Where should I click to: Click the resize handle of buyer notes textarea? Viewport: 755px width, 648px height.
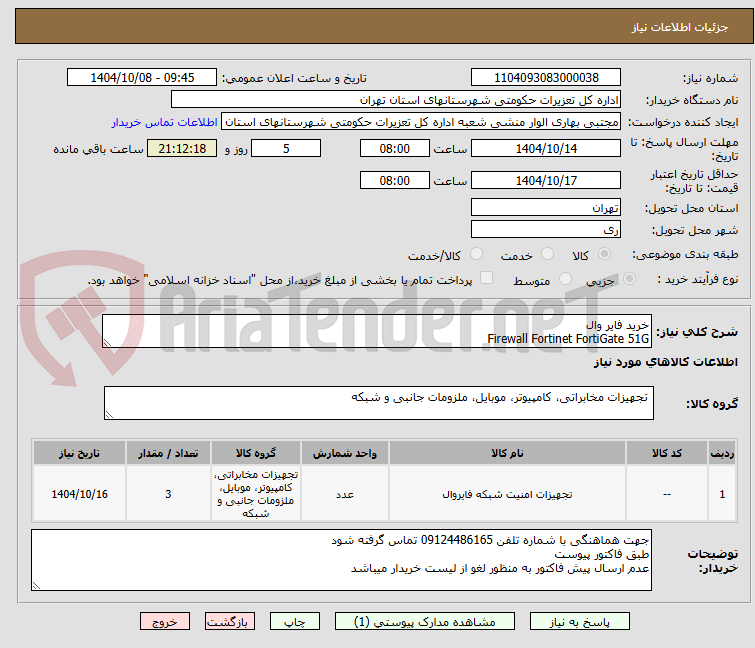click(36, 585)
